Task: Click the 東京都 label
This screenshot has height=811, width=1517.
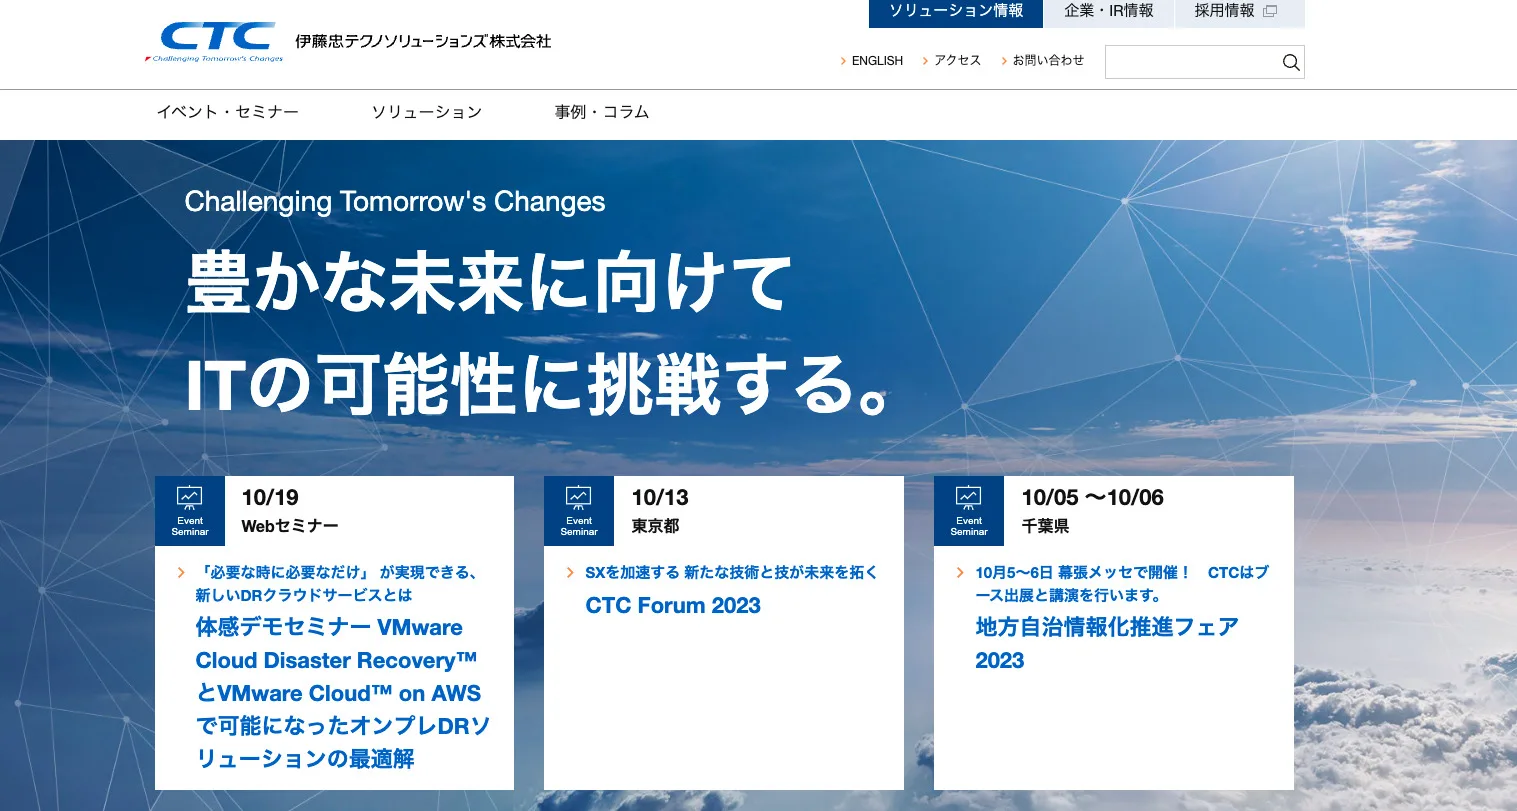Action: click(x=656, y=526)
